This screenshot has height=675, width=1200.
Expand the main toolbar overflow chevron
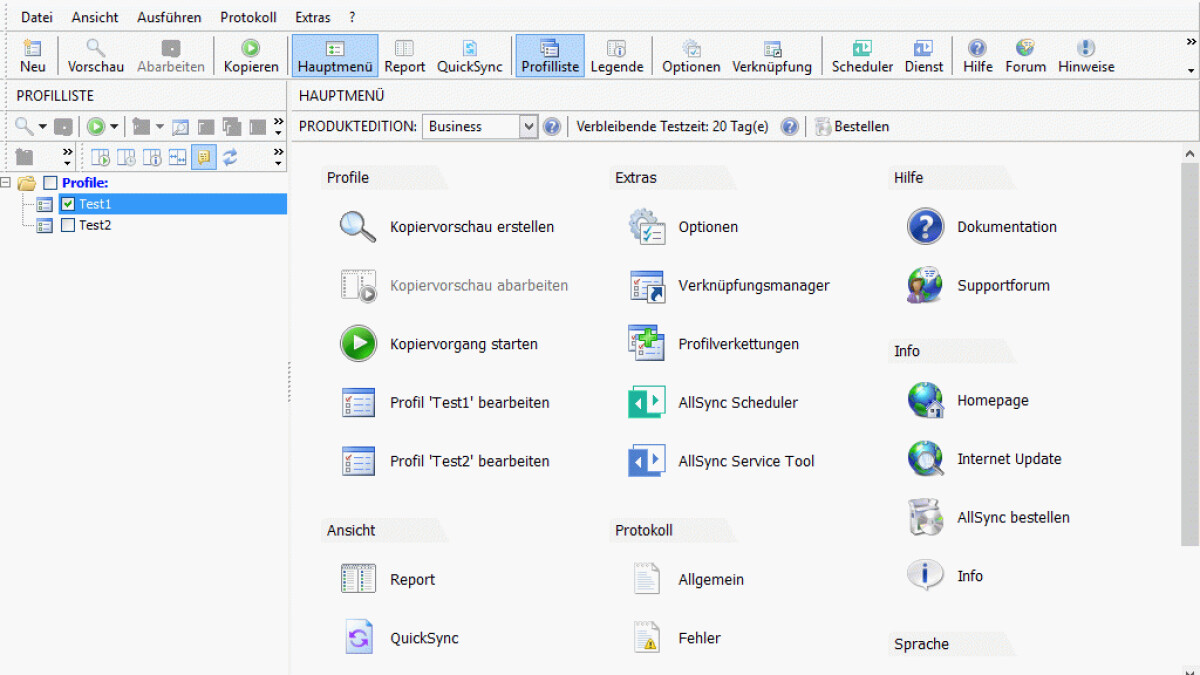[x=1190, y=42]
